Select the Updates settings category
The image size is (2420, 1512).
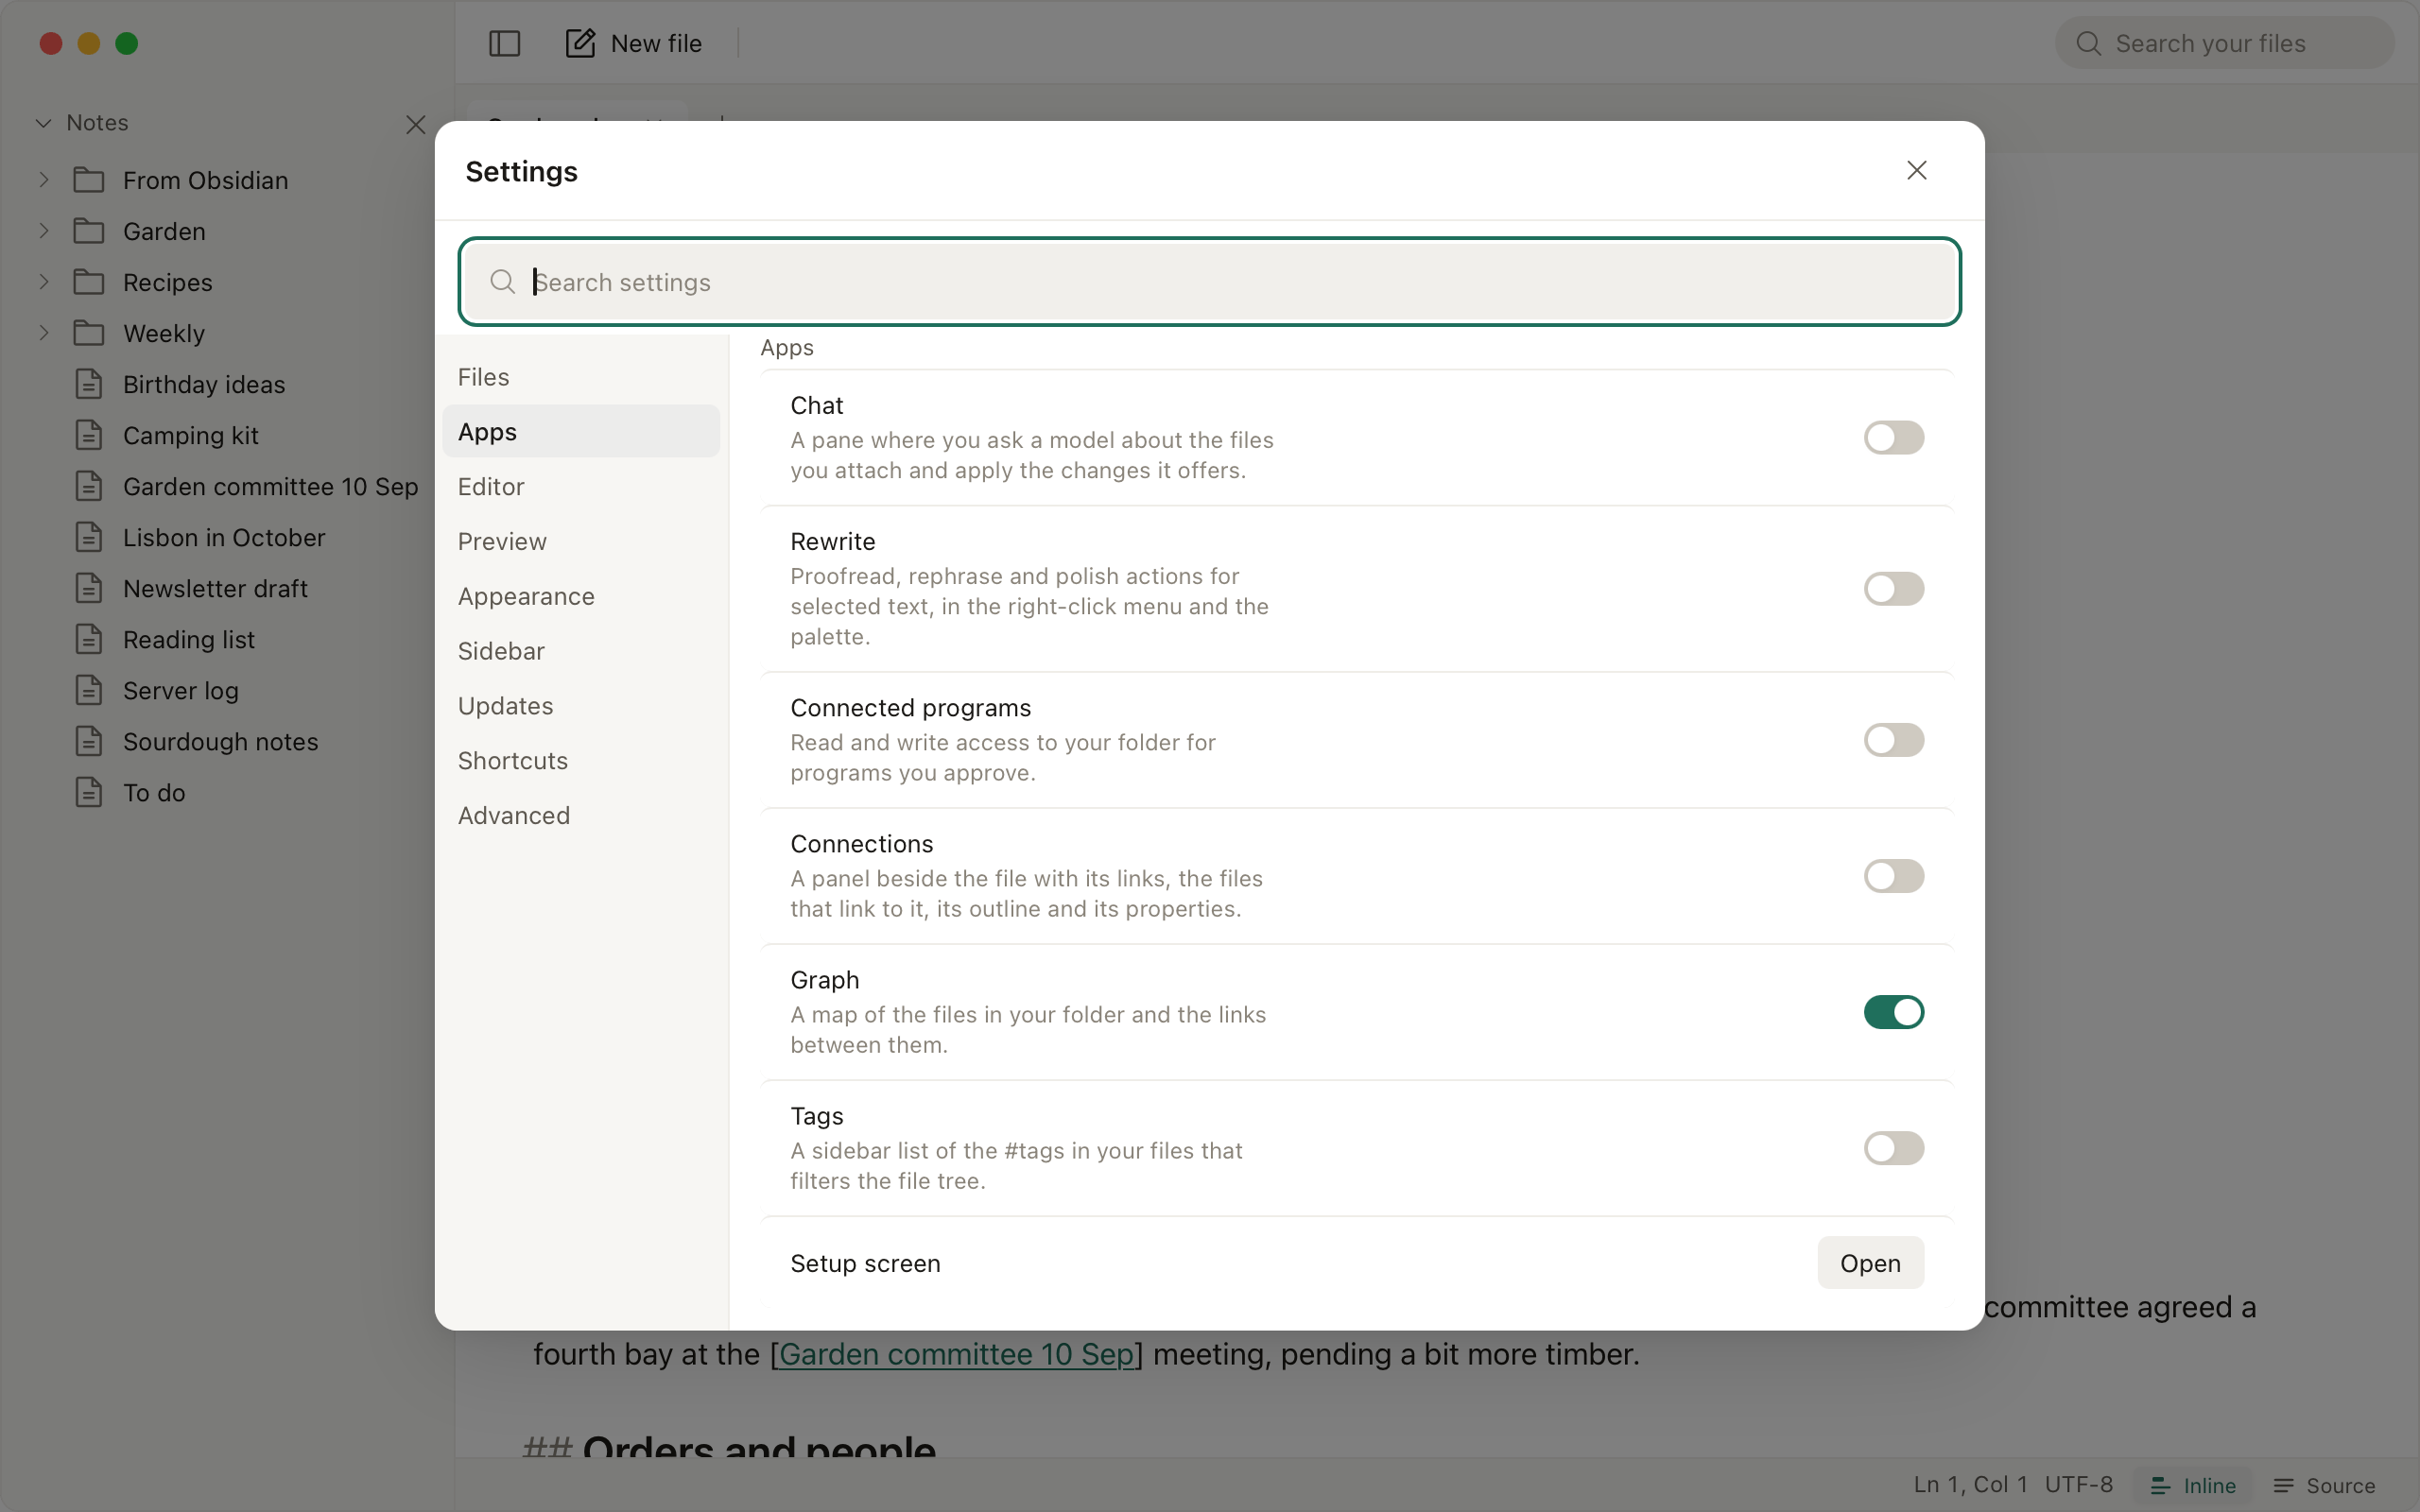(x=581, y=705)
